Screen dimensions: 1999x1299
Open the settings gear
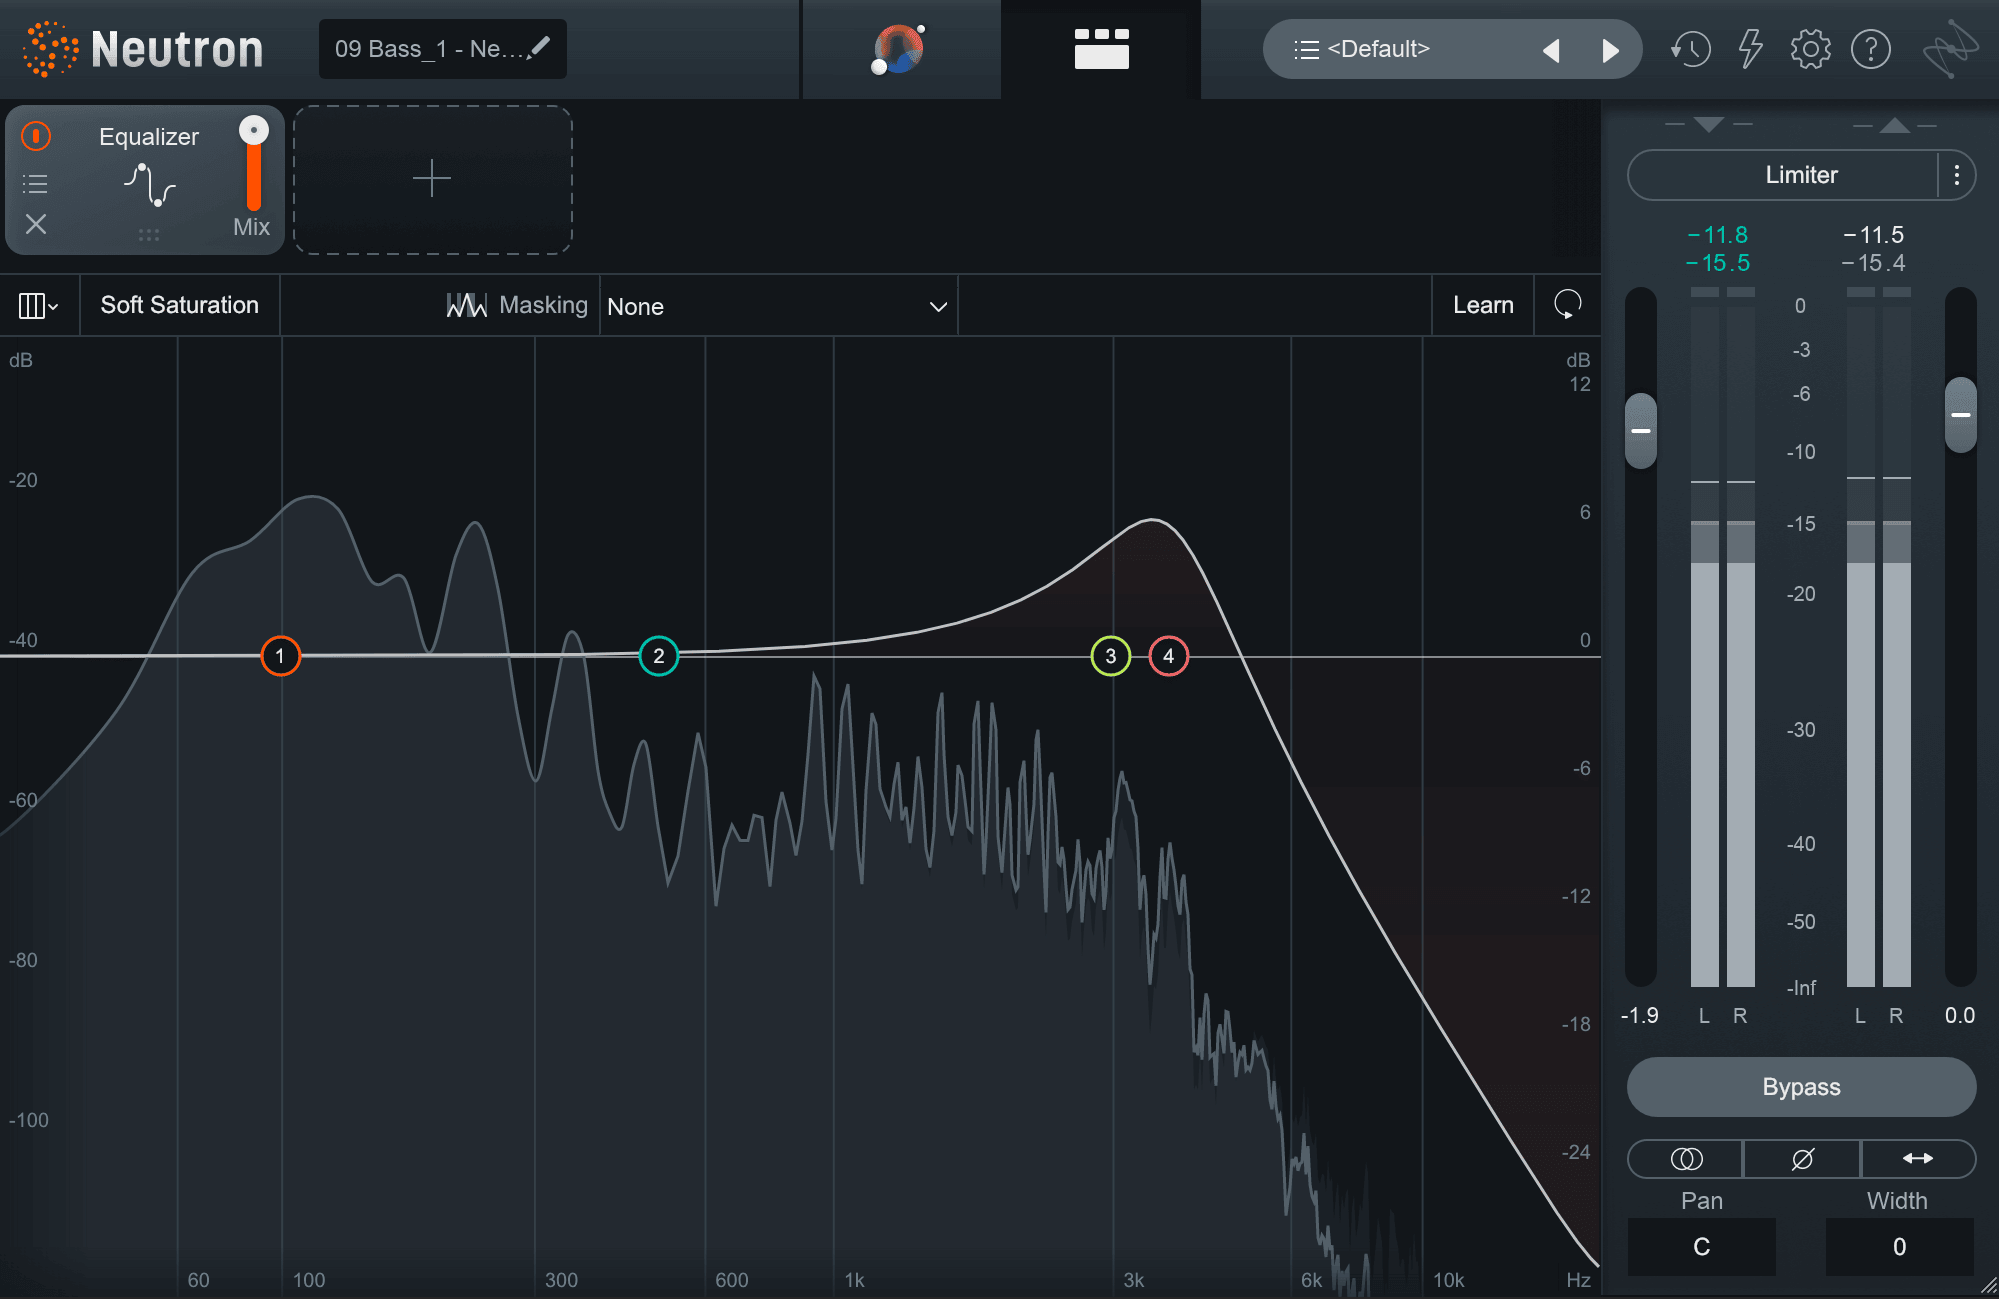[x=1810, y=49]
